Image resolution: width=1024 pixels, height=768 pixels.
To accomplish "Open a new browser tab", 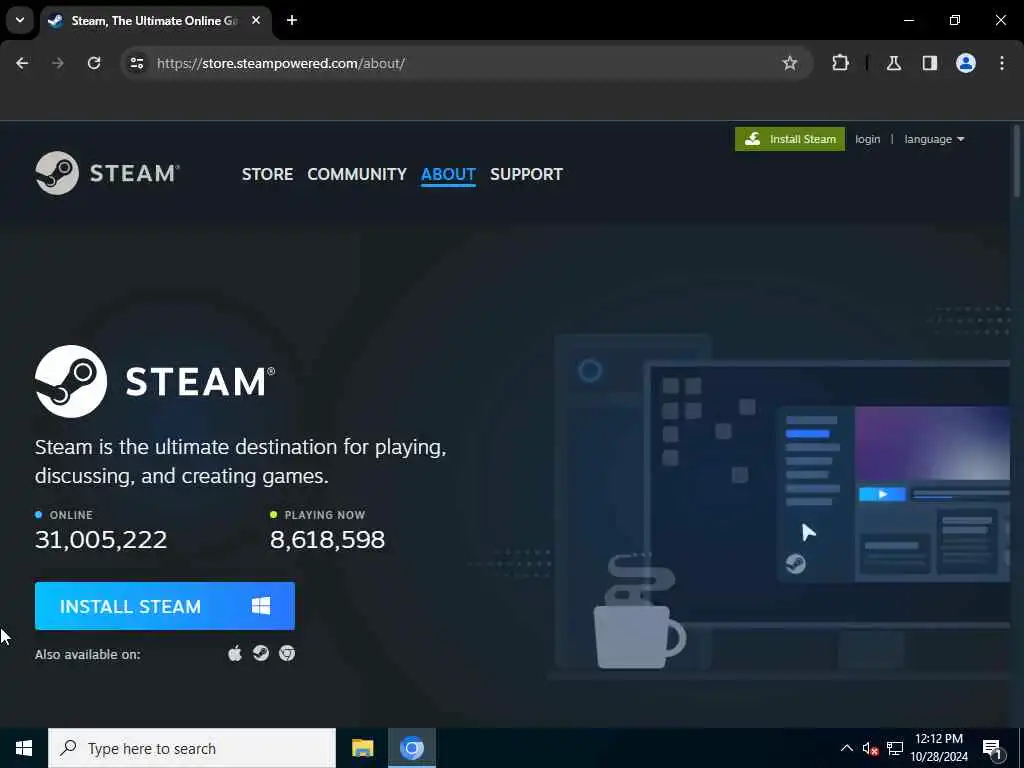I will click(x=292, y=20).
